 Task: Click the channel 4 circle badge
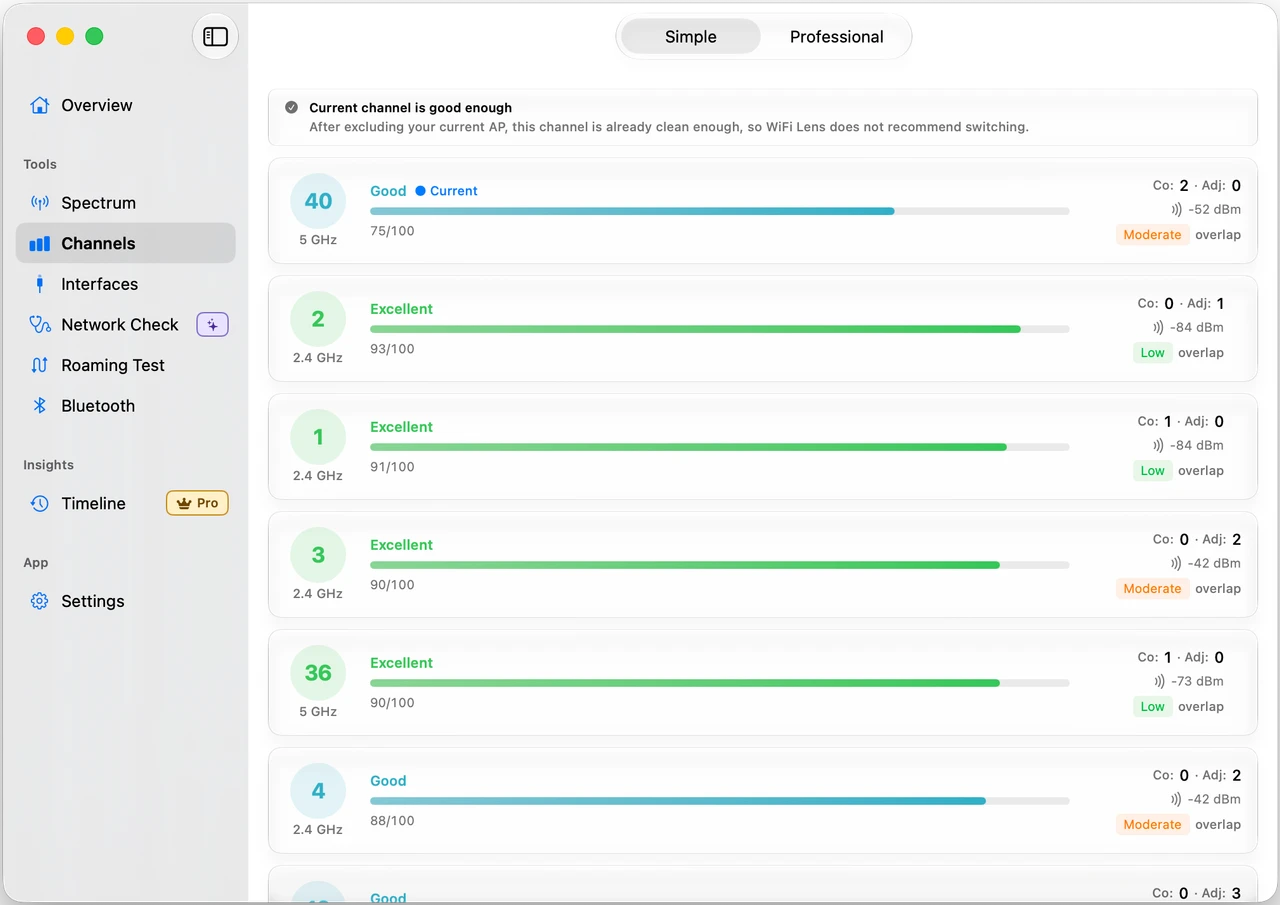(x=318, y=791)
